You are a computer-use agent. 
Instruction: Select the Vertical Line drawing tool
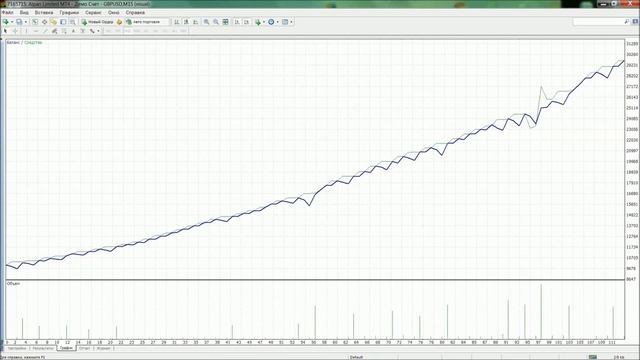26,31
